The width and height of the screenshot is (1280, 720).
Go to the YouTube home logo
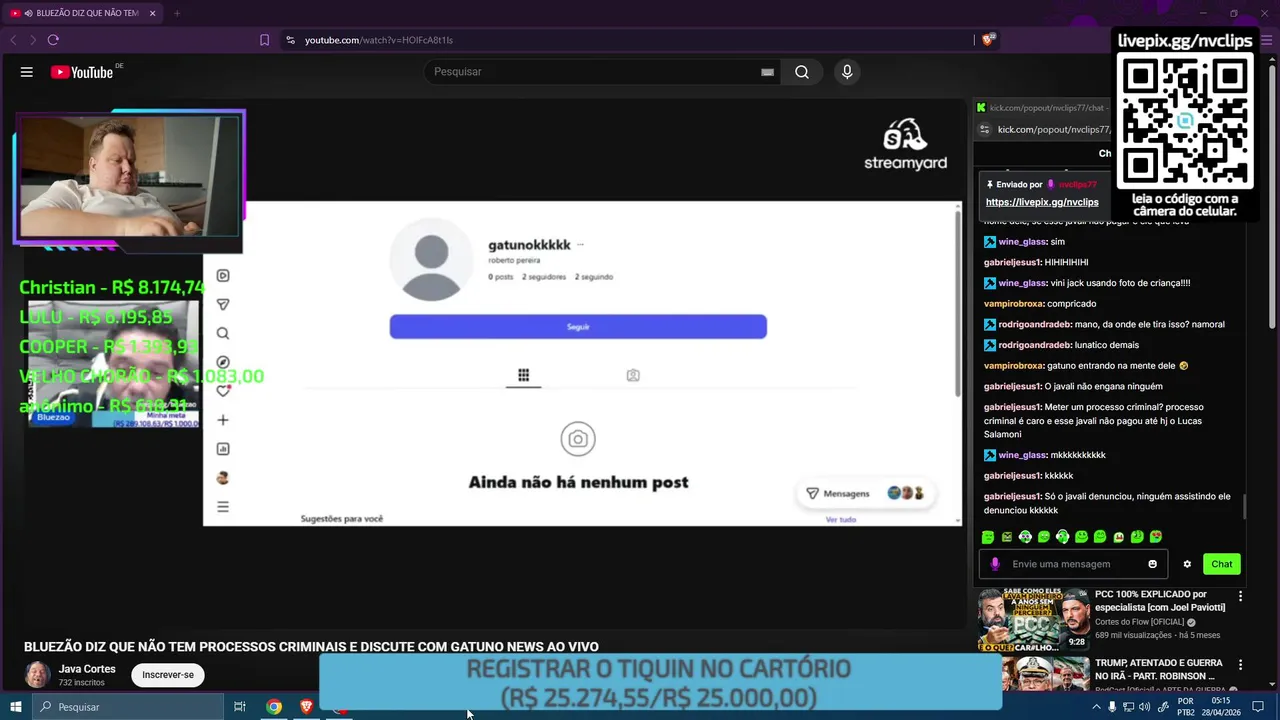click(x=82, y=72)
